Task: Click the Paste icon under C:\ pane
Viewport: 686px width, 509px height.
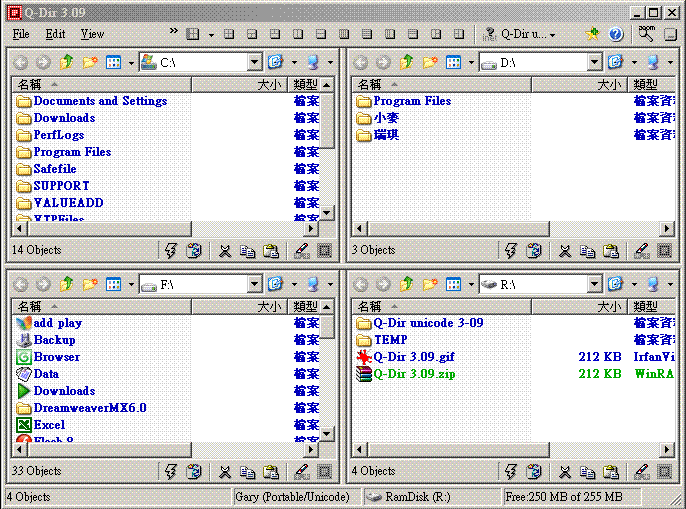Action: 271,251
